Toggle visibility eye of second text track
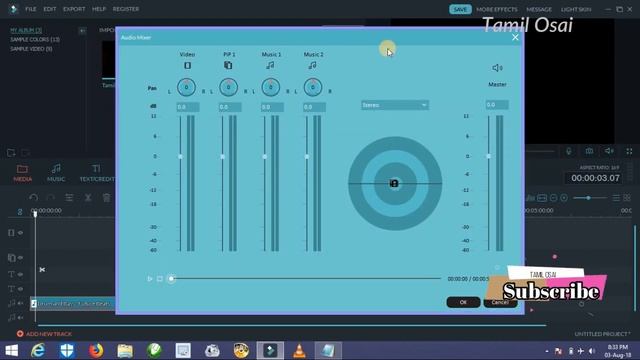The image size is (640, 360). pyautogui.click(x=20, y=289)
